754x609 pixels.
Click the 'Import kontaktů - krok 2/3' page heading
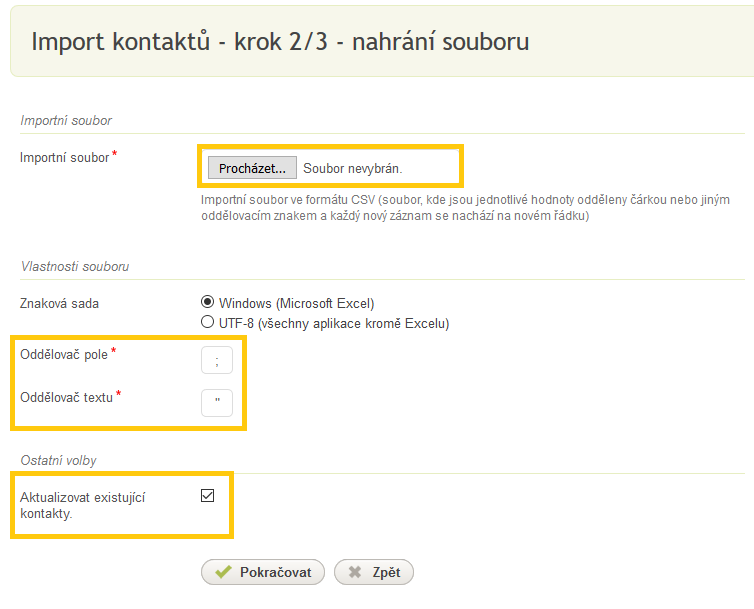tap(280, 42)
